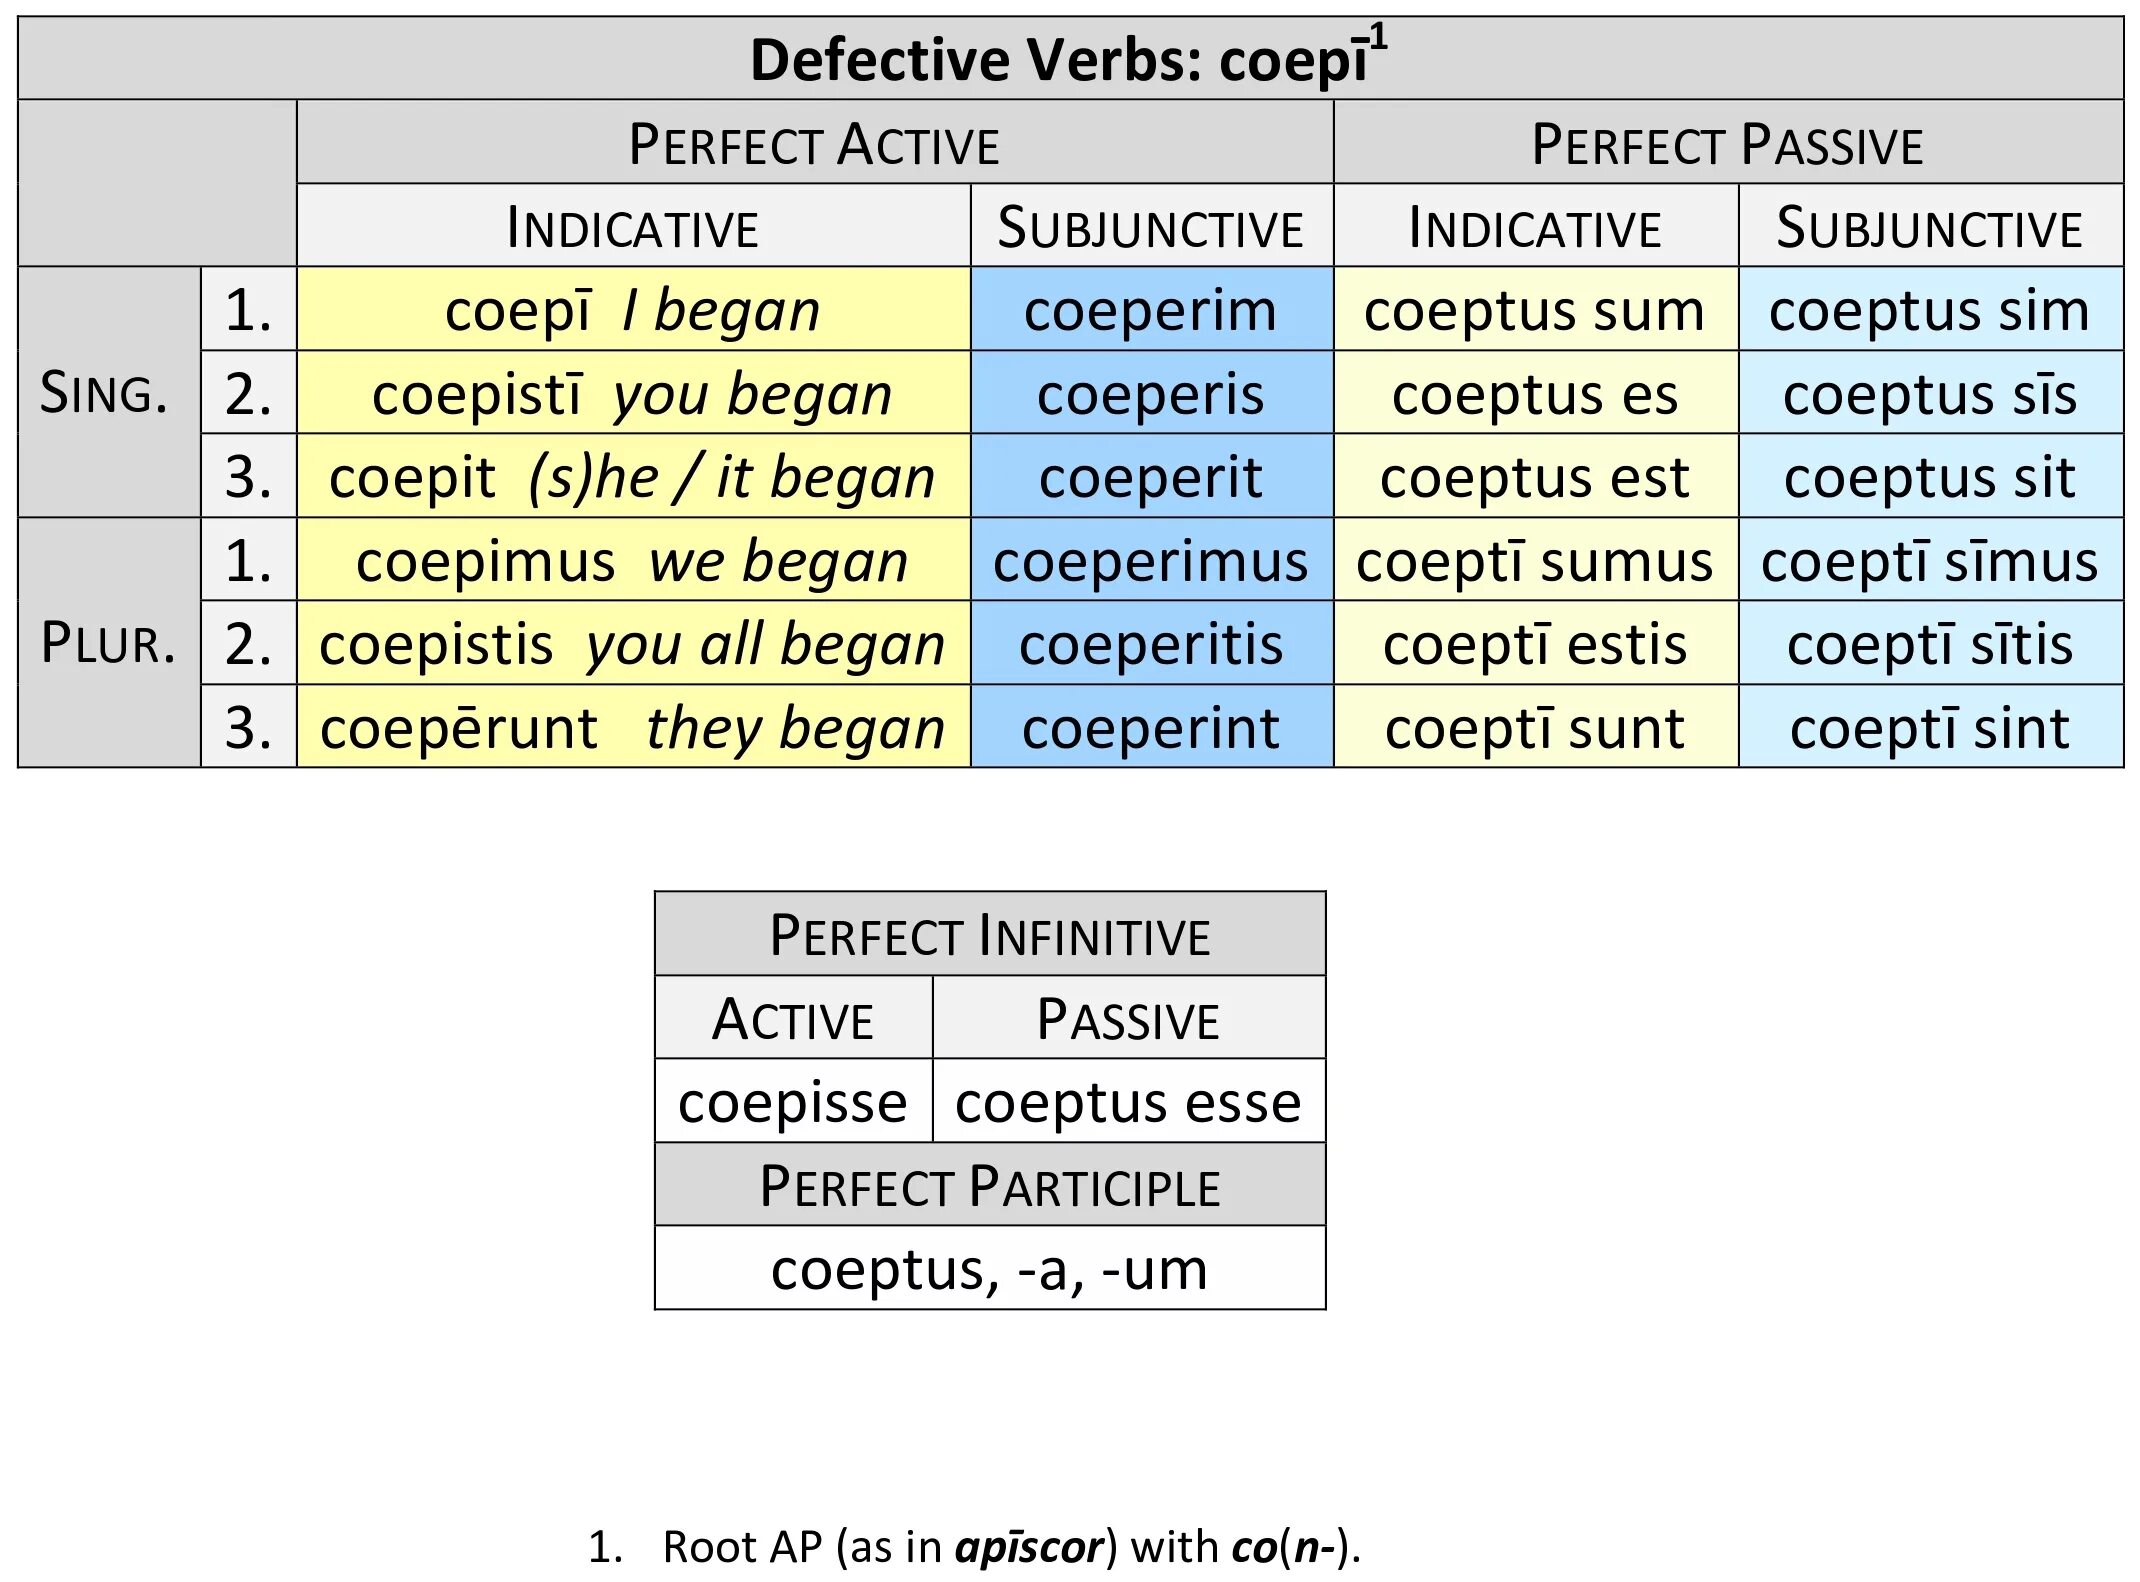The width and height of the screenshot is (2140, 1582).
Task: Click the Perfect Infinitive header
Action: [989, 935]
